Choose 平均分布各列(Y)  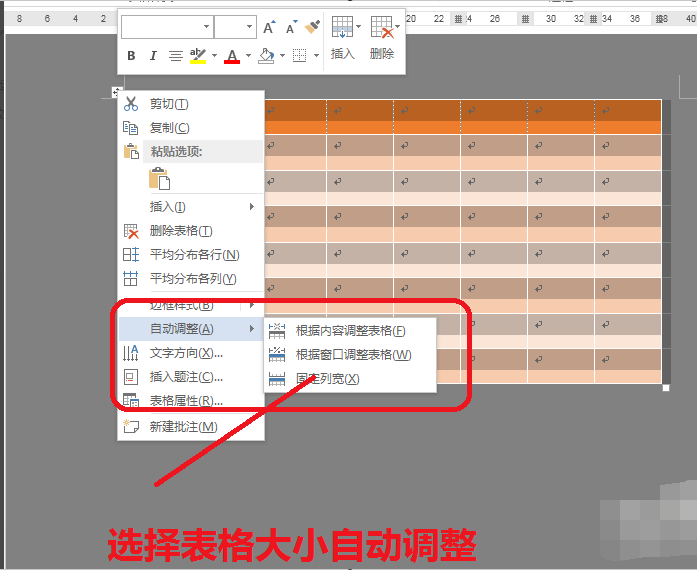point(192,279)
